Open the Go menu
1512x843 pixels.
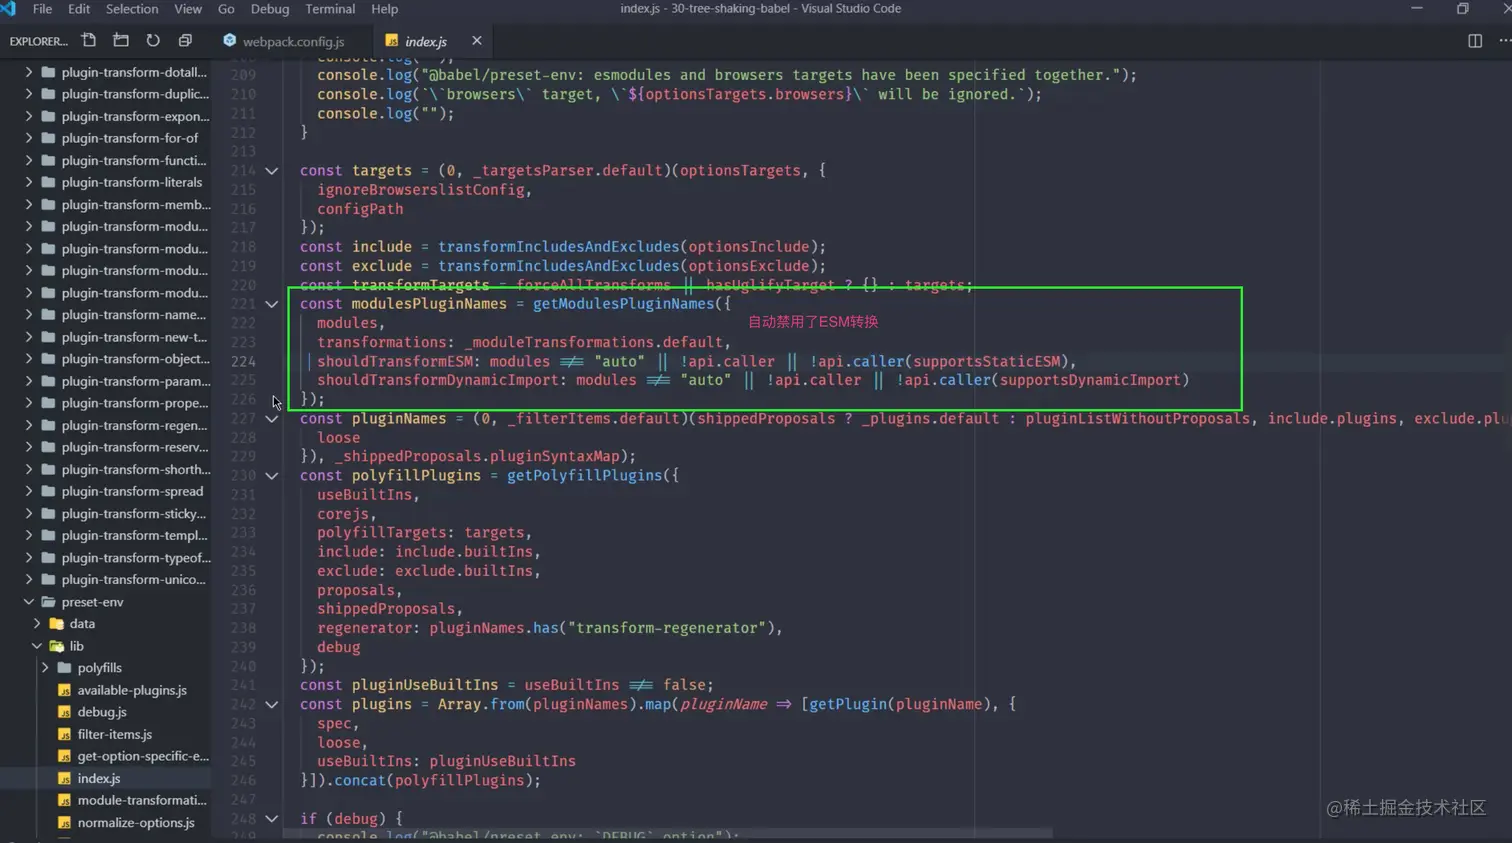(226, 9)
